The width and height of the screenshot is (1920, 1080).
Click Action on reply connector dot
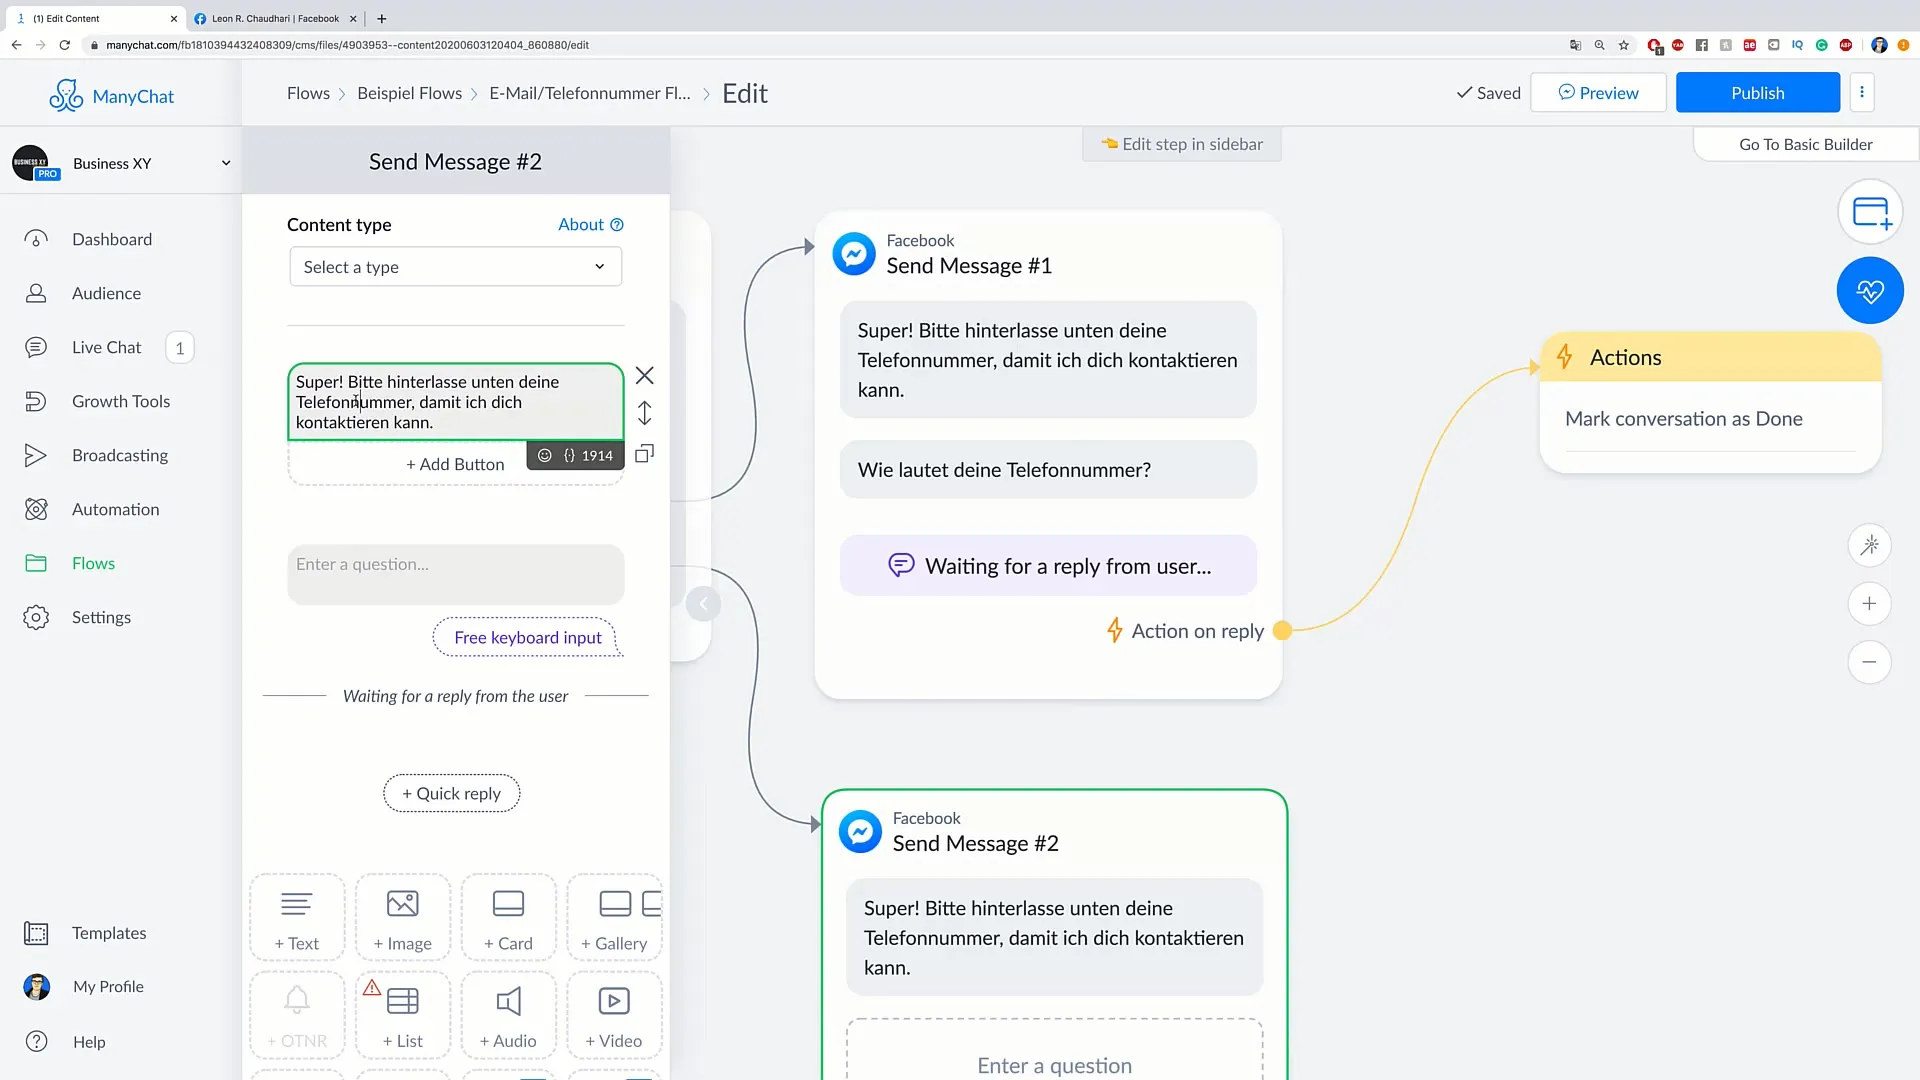coord(1282,631)
